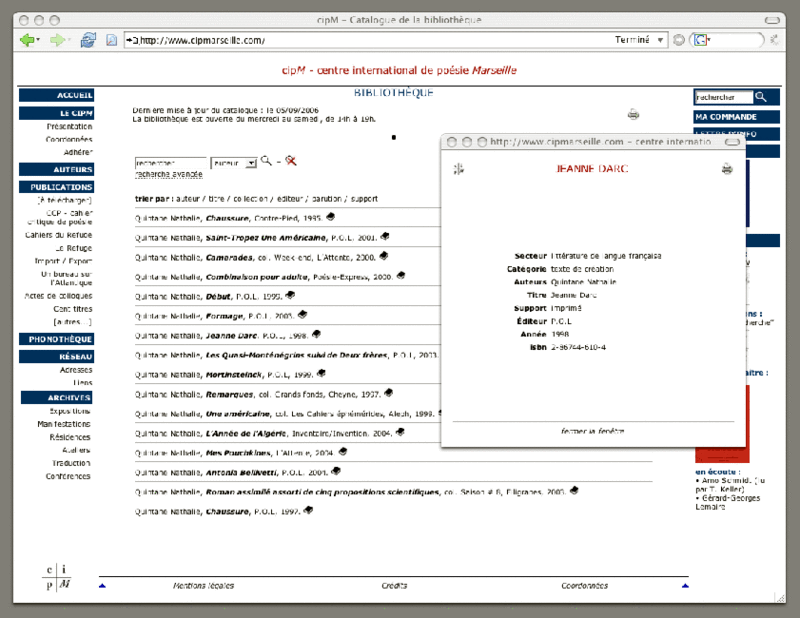Open LE CIPM menu section
Image resolution: width=800 pixels, height=618 pixels.
coord(57,113)
